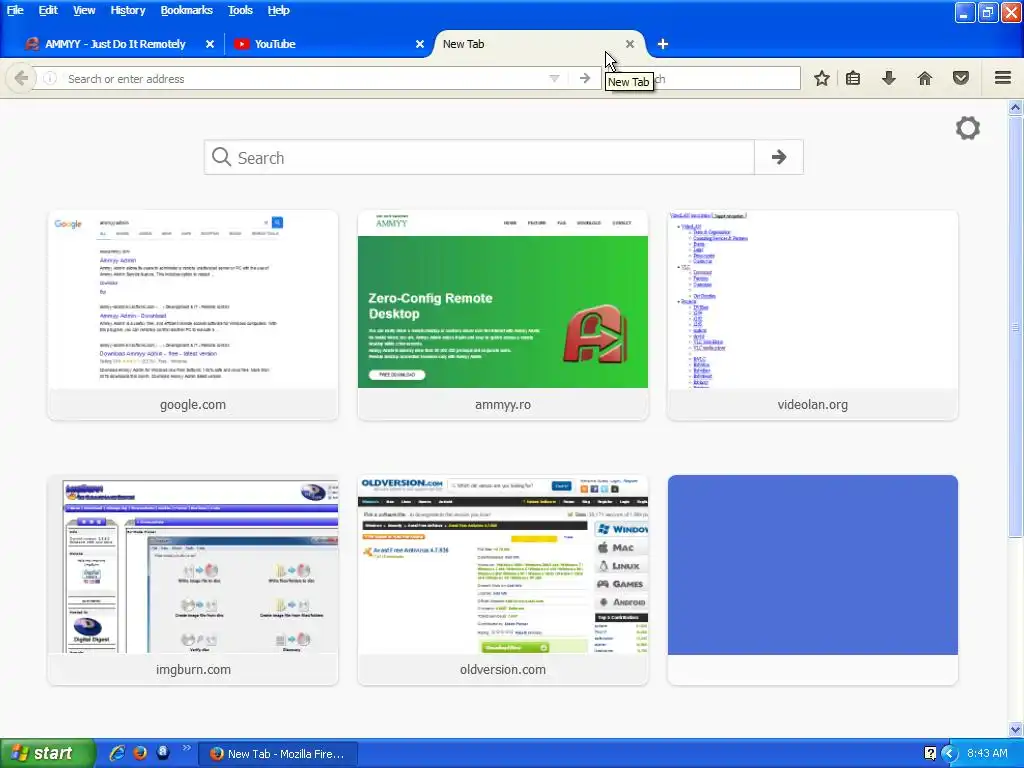This screenshot has width=1024, height=768.
Task: Select the New Tab tab
Action: tap(464, 44)
